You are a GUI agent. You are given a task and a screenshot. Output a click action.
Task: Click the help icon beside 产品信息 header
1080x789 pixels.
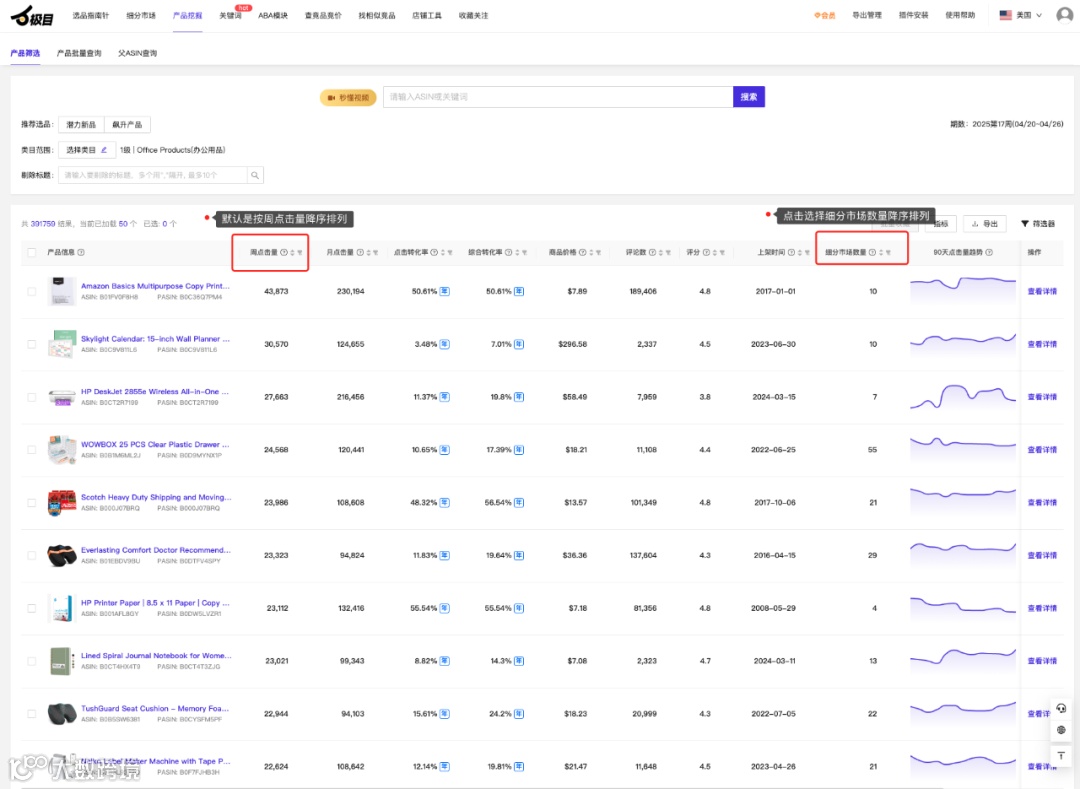[x=81, y=252]
